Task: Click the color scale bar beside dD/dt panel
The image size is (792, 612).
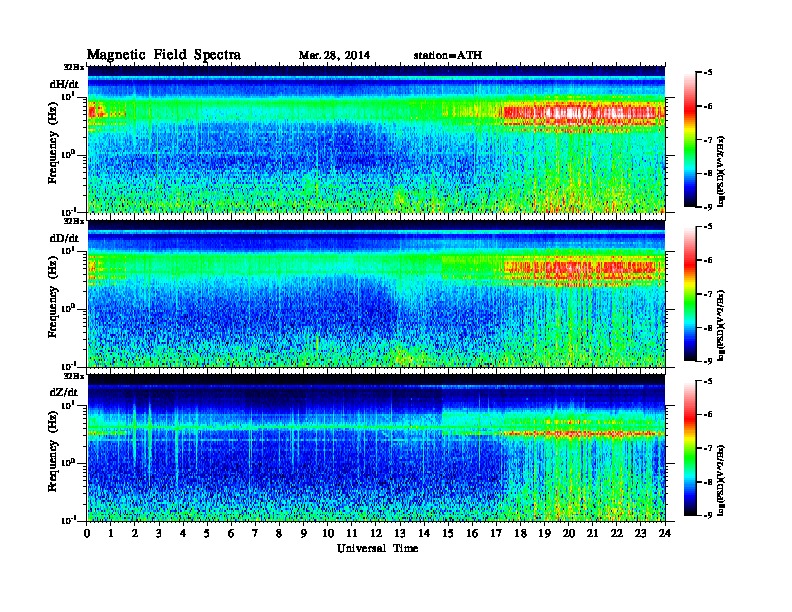Action: 690,294
